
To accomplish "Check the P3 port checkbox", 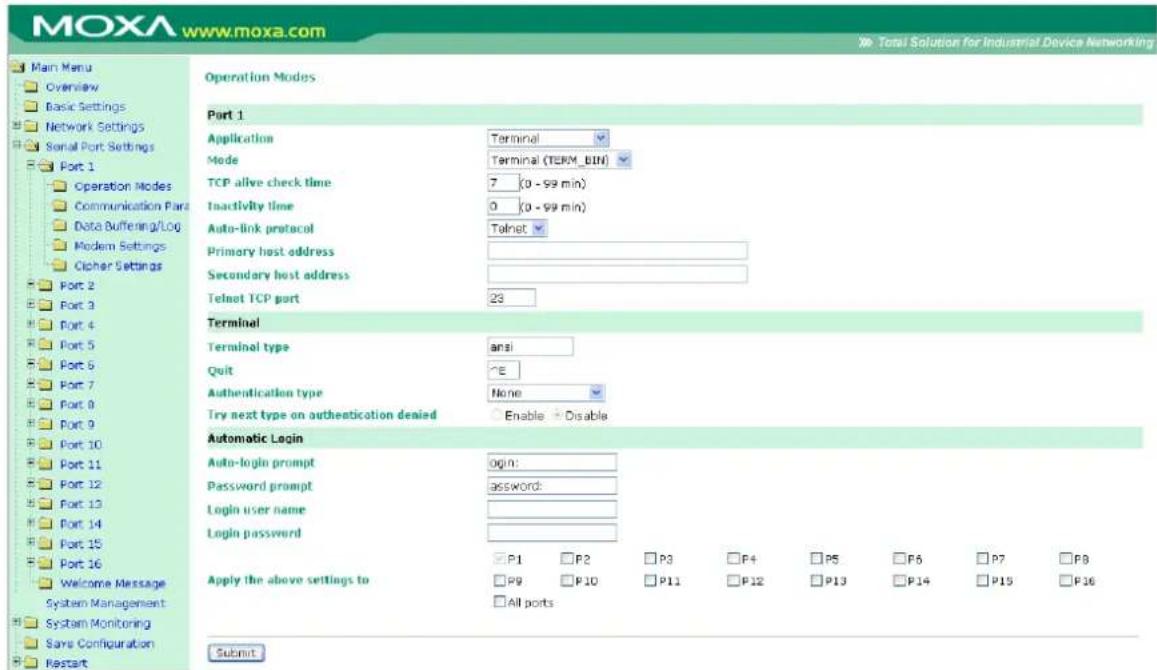I will coord(650,559).
